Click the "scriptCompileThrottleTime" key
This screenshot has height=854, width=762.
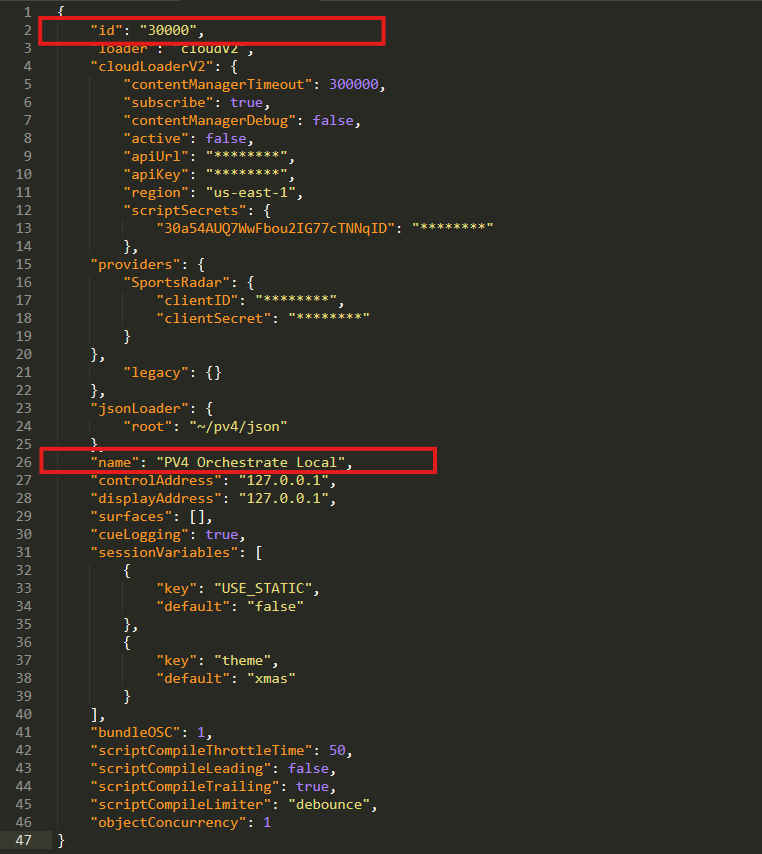coord(201,751)
